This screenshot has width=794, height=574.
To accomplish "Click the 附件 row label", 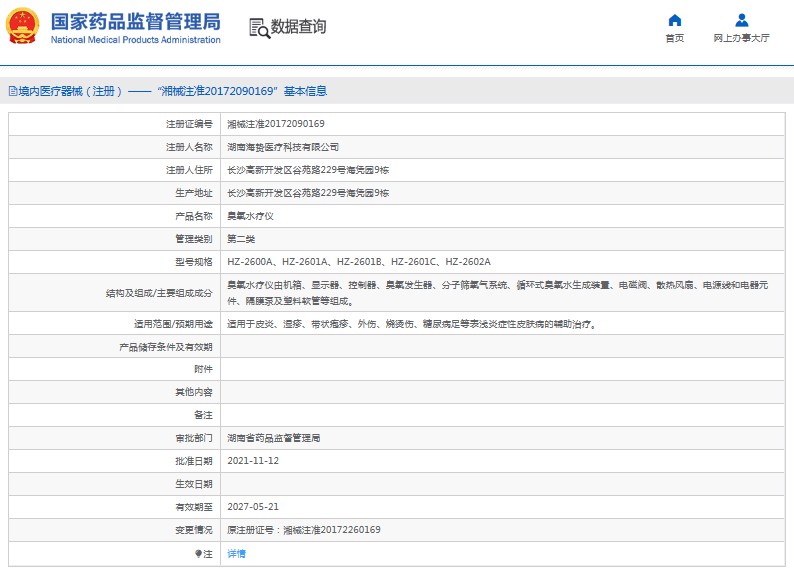I will coord(204,370).
